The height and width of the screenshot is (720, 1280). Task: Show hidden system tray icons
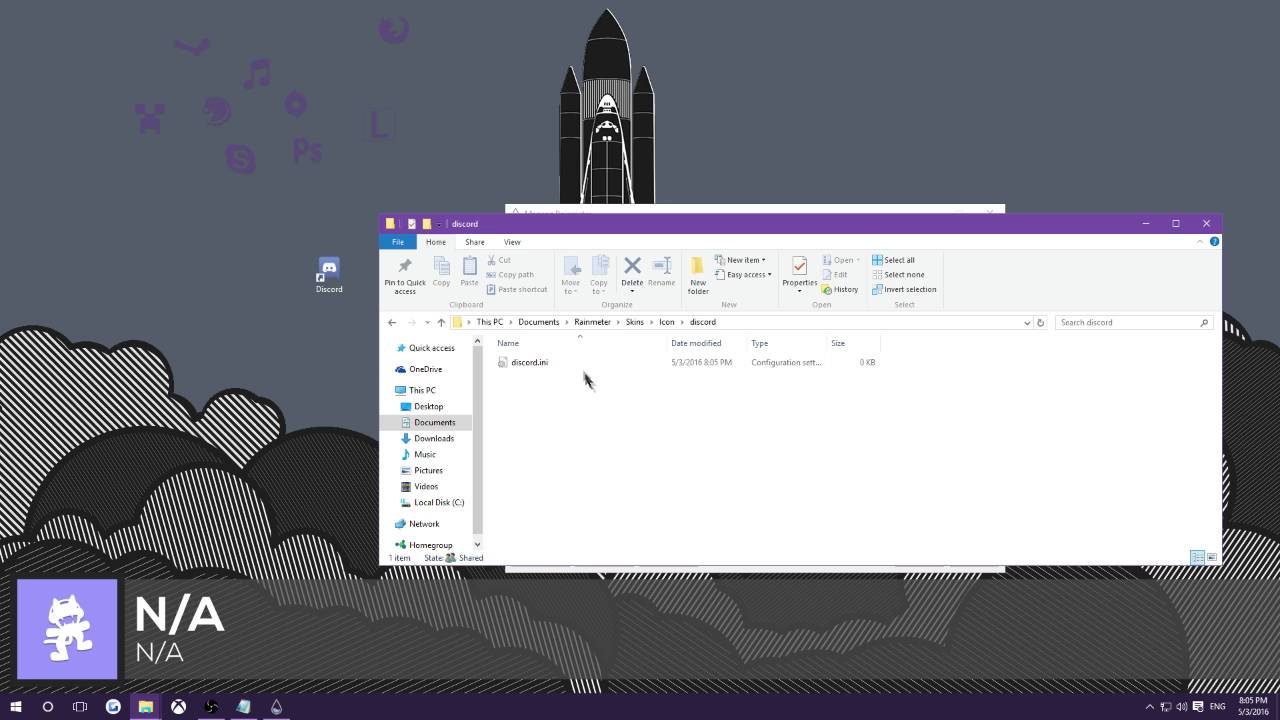click(x=1149, y=707)
